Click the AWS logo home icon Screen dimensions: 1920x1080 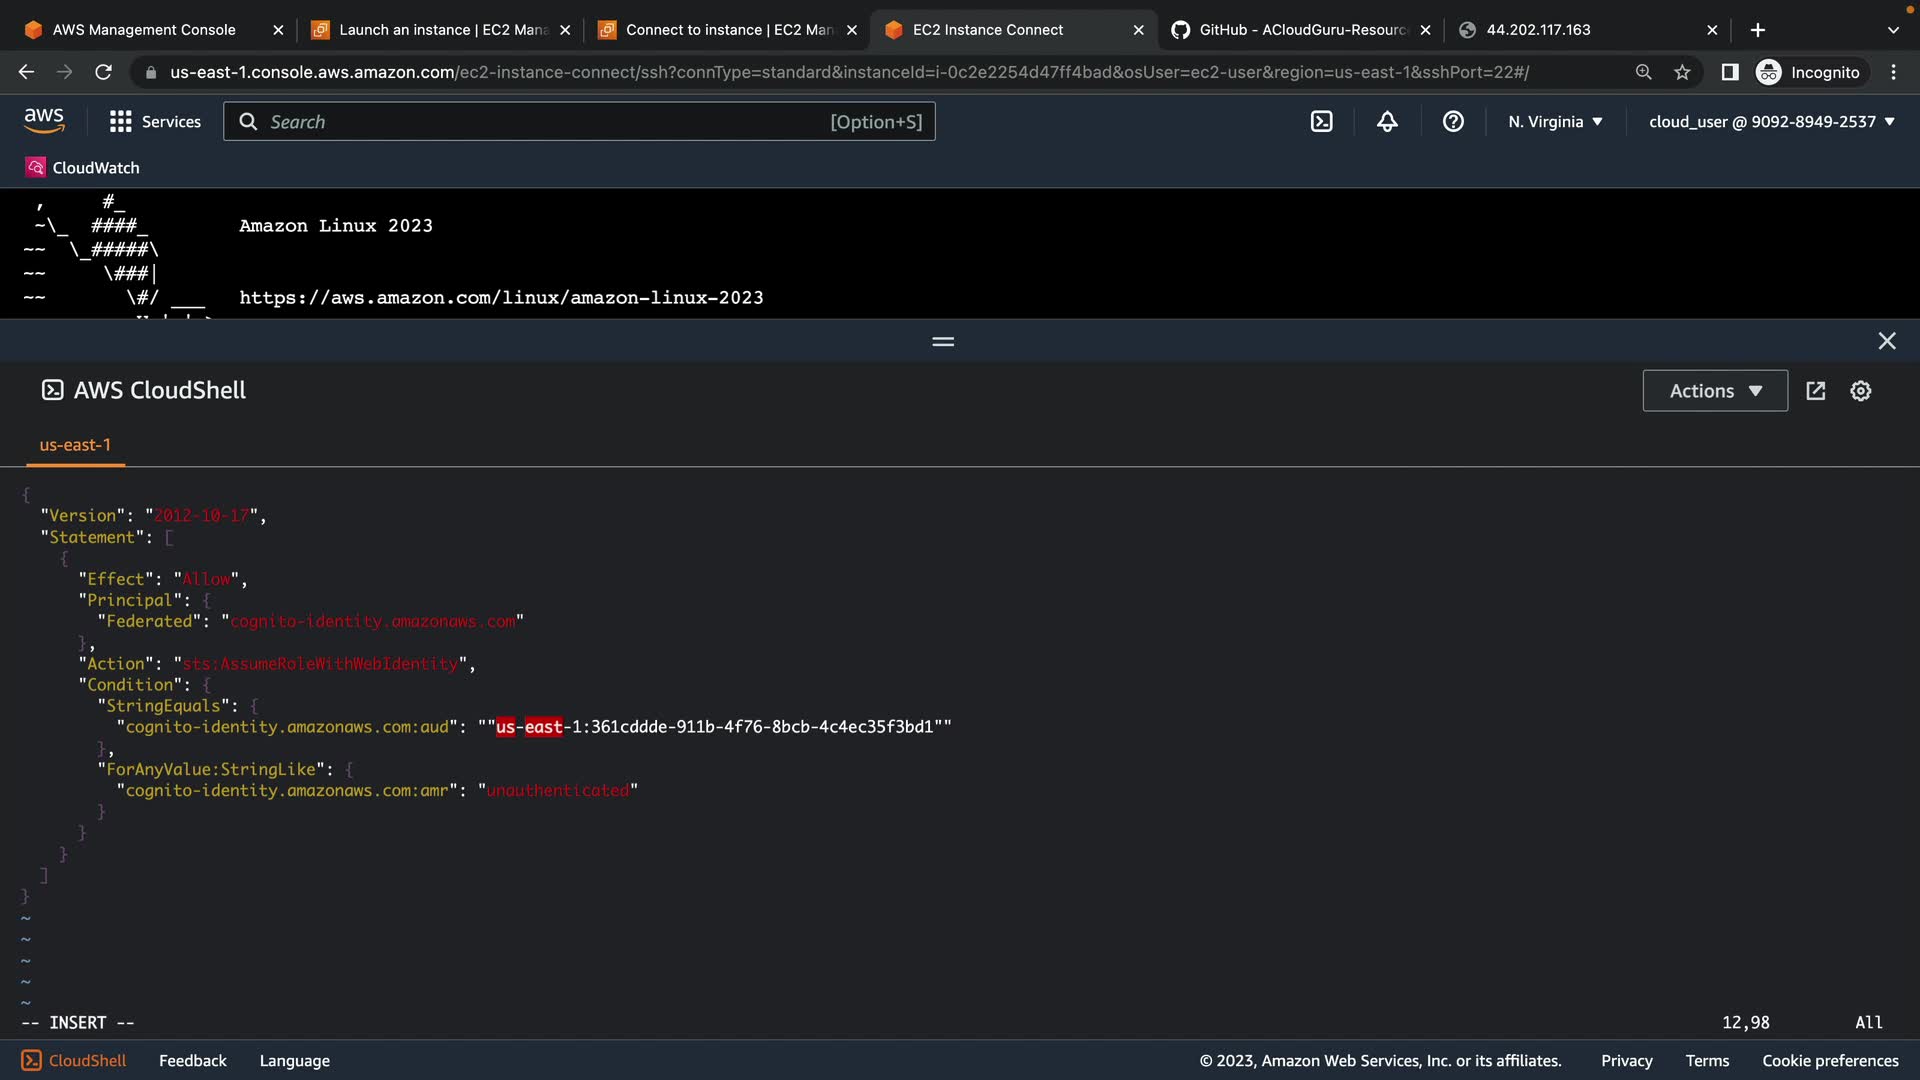tap(44, 121)
